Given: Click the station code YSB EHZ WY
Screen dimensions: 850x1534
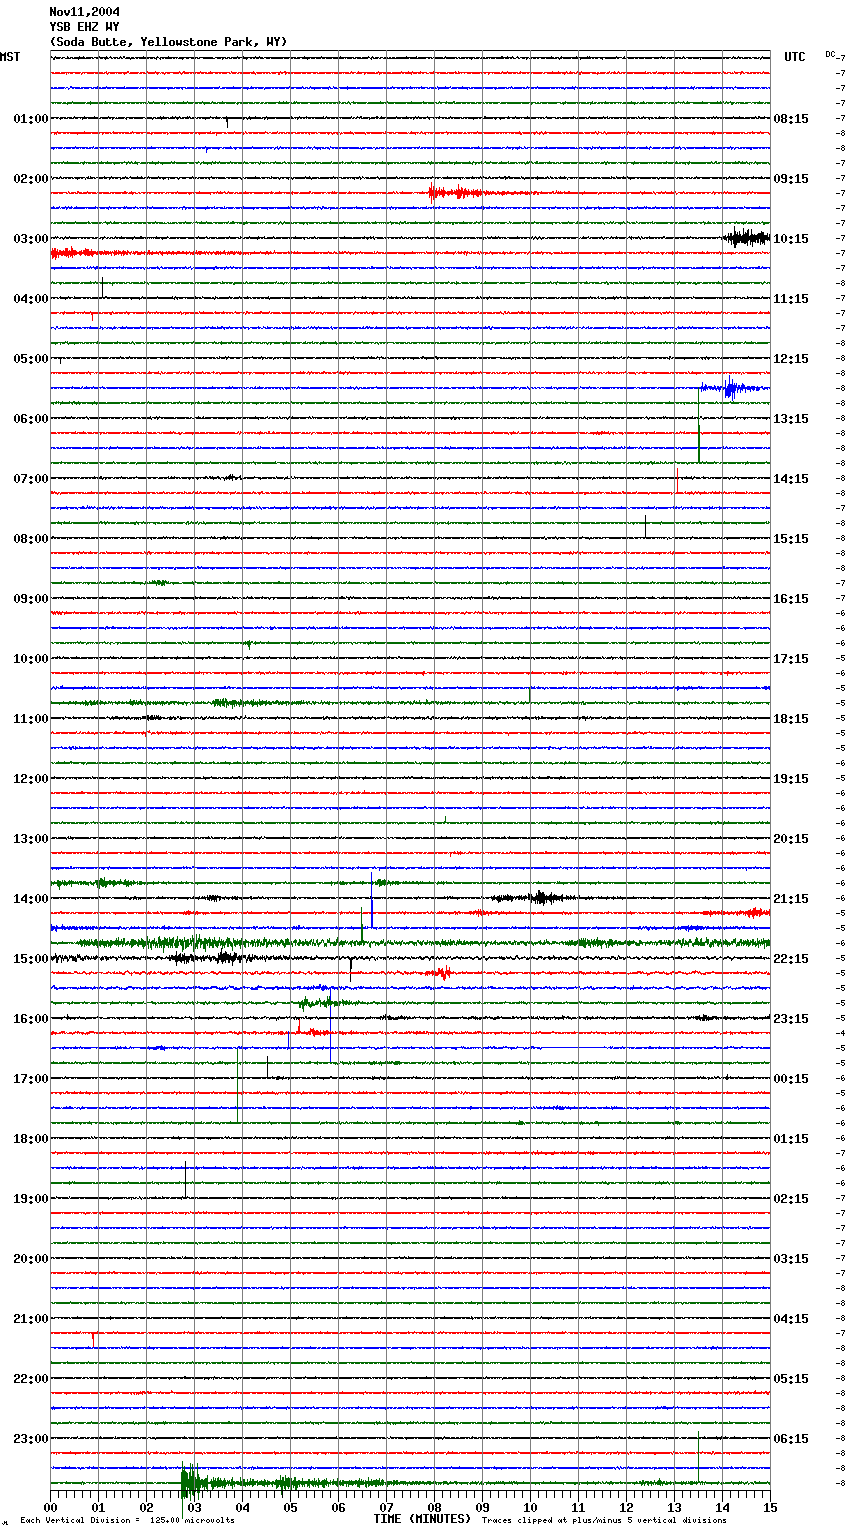Looking at the screenshot, I should pos(85,27).
